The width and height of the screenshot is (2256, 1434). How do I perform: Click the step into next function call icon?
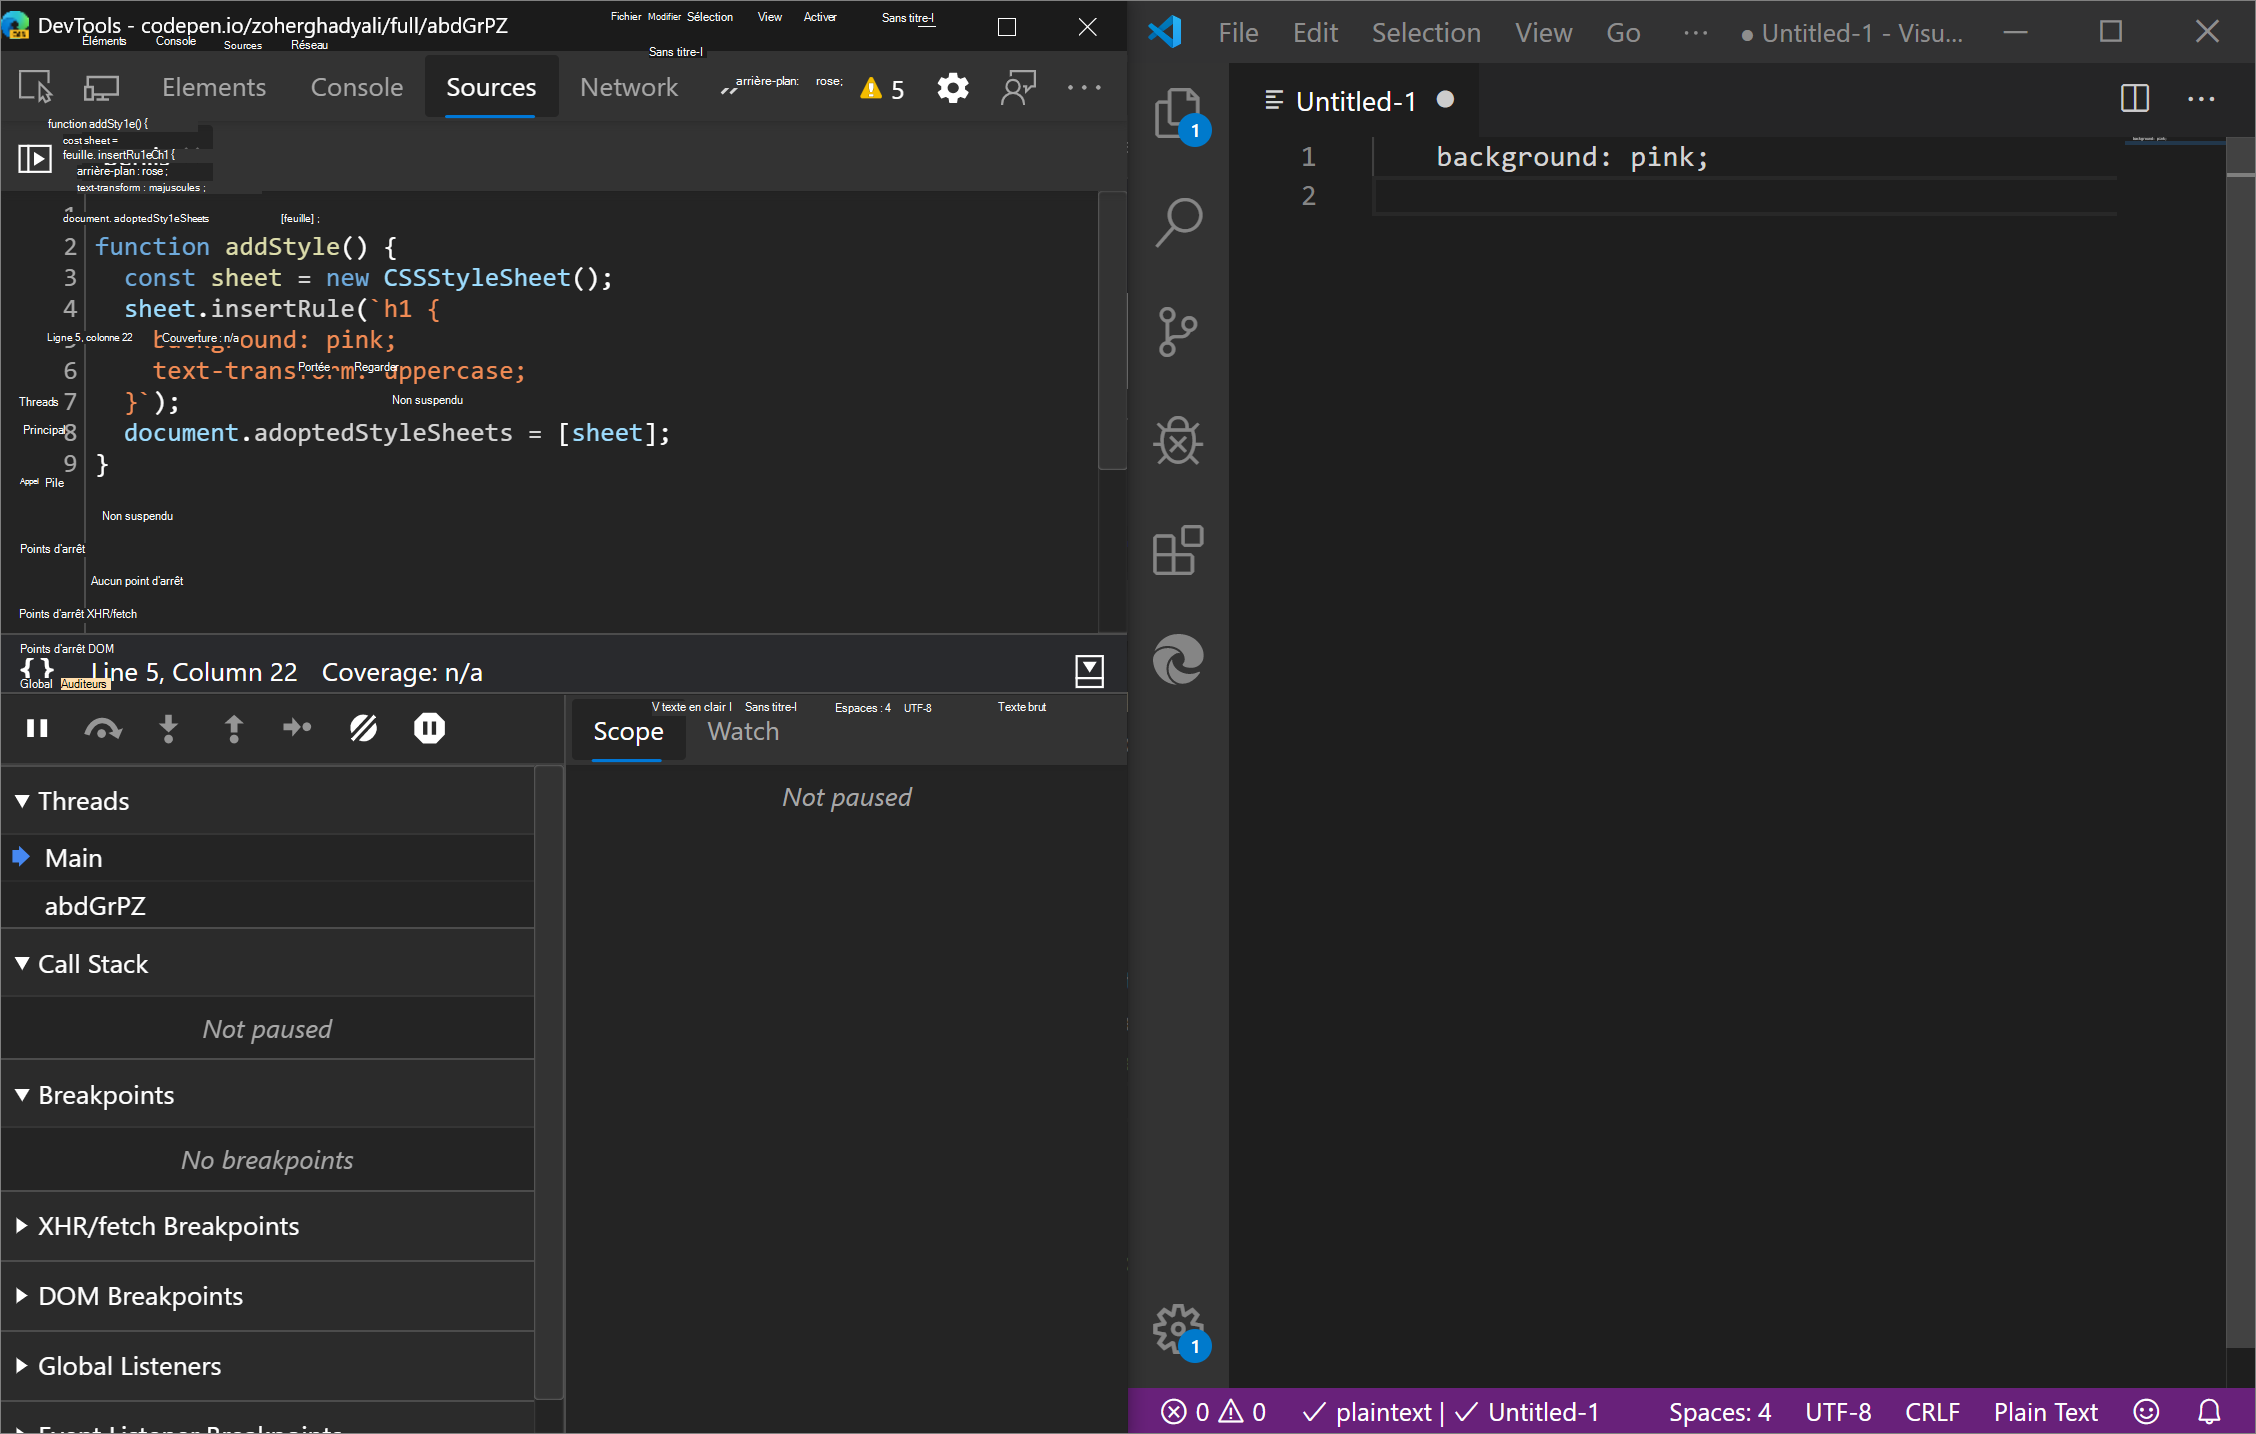point(169,728)
